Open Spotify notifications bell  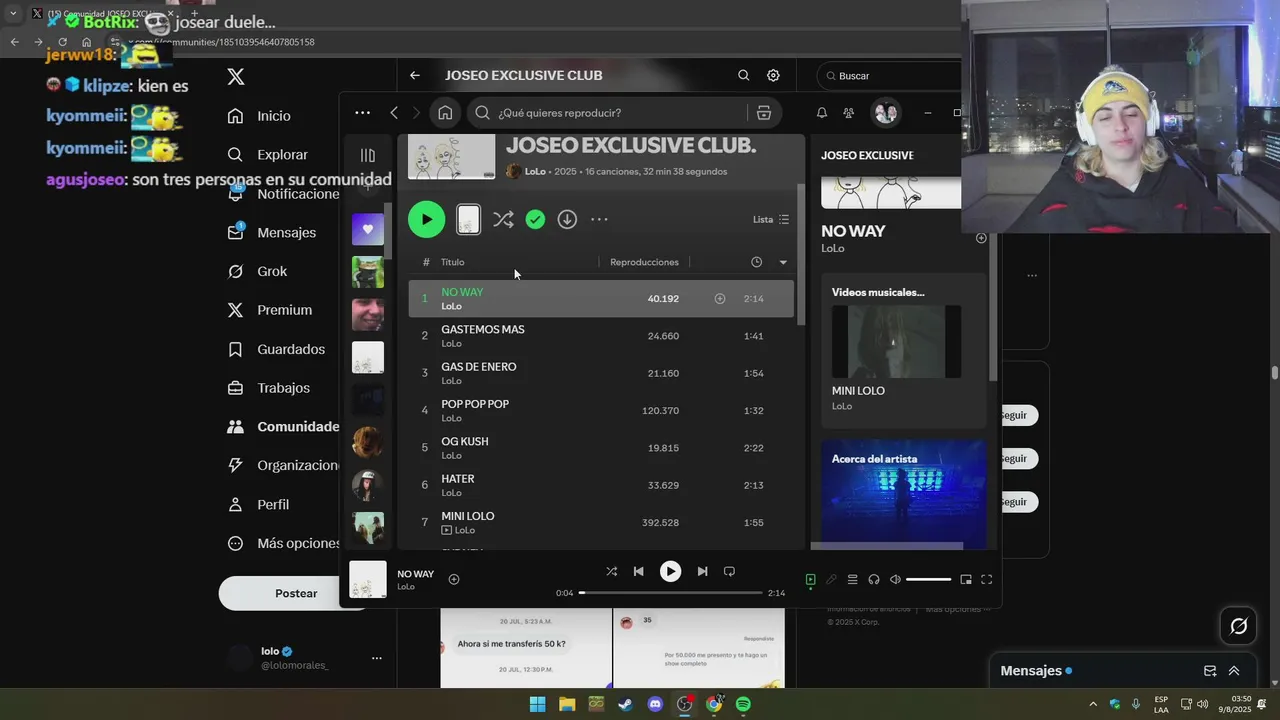[x=822, y=113]
